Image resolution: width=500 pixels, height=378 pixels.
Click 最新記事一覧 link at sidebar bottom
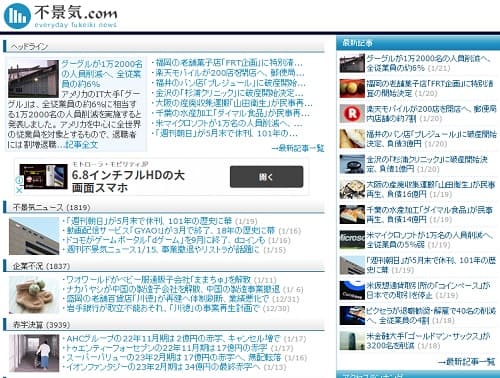click(x=467, y=361)
